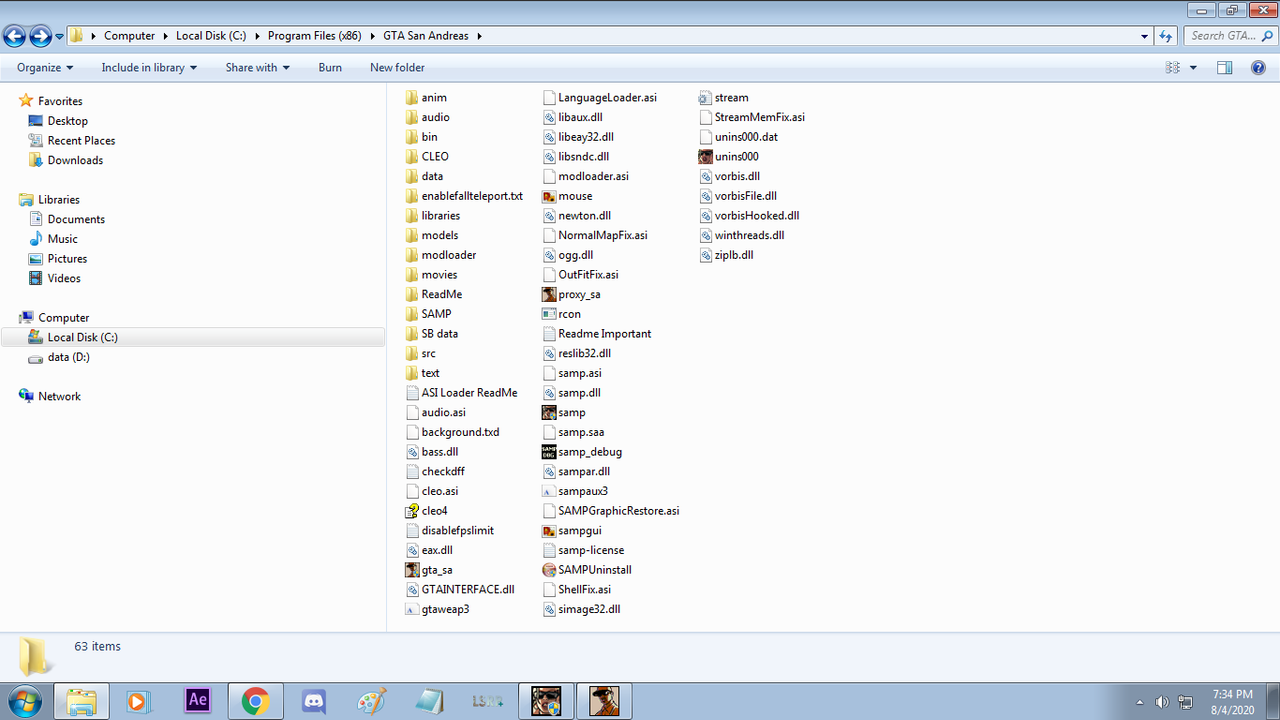Open the Help question mark icon
The image size is (1280, 720).
point(1259,67)
